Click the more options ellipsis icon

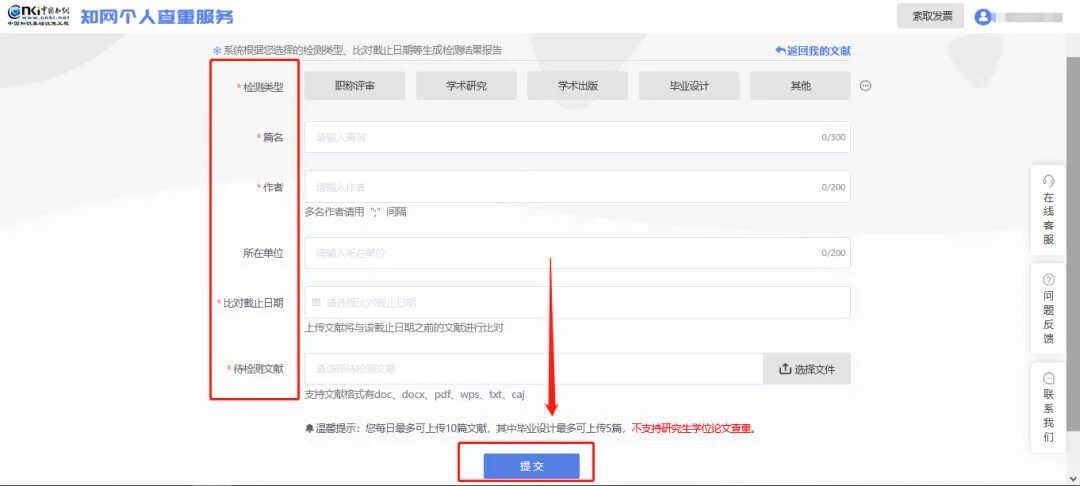point(866,86)
